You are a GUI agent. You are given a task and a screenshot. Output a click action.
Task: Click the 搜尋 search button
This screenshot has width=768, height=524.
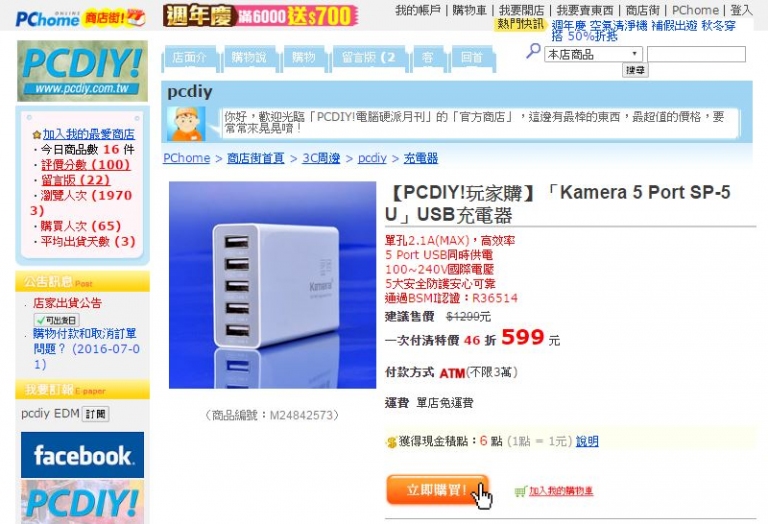click(x=635, y=70)
